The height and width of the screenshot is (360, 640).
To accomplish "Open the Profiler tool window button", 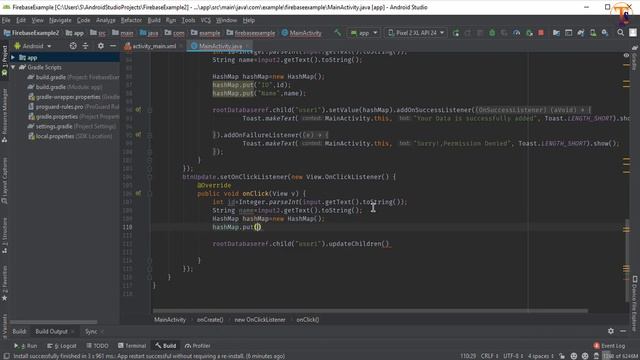I will coord(198,346).
